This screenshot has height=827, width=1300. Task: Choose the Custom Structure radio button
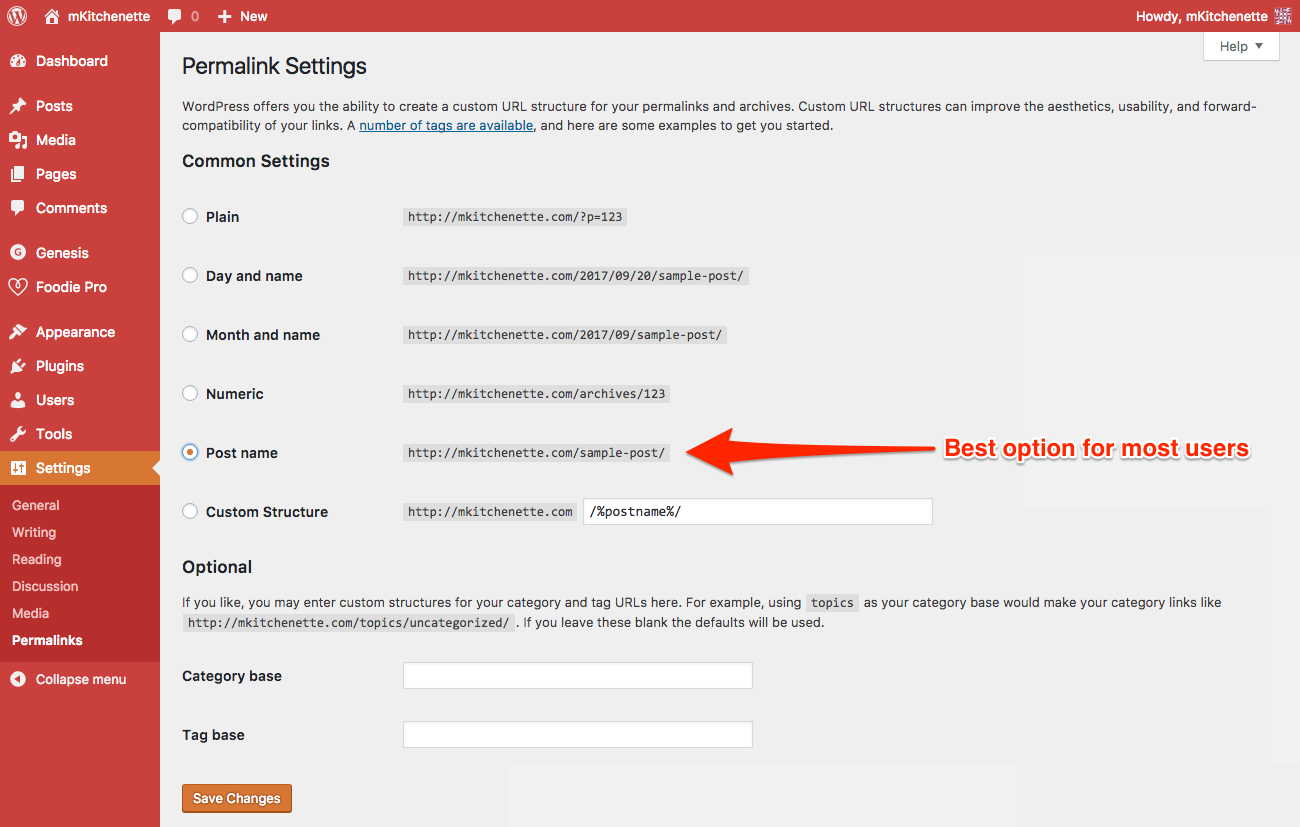[190, 512]
